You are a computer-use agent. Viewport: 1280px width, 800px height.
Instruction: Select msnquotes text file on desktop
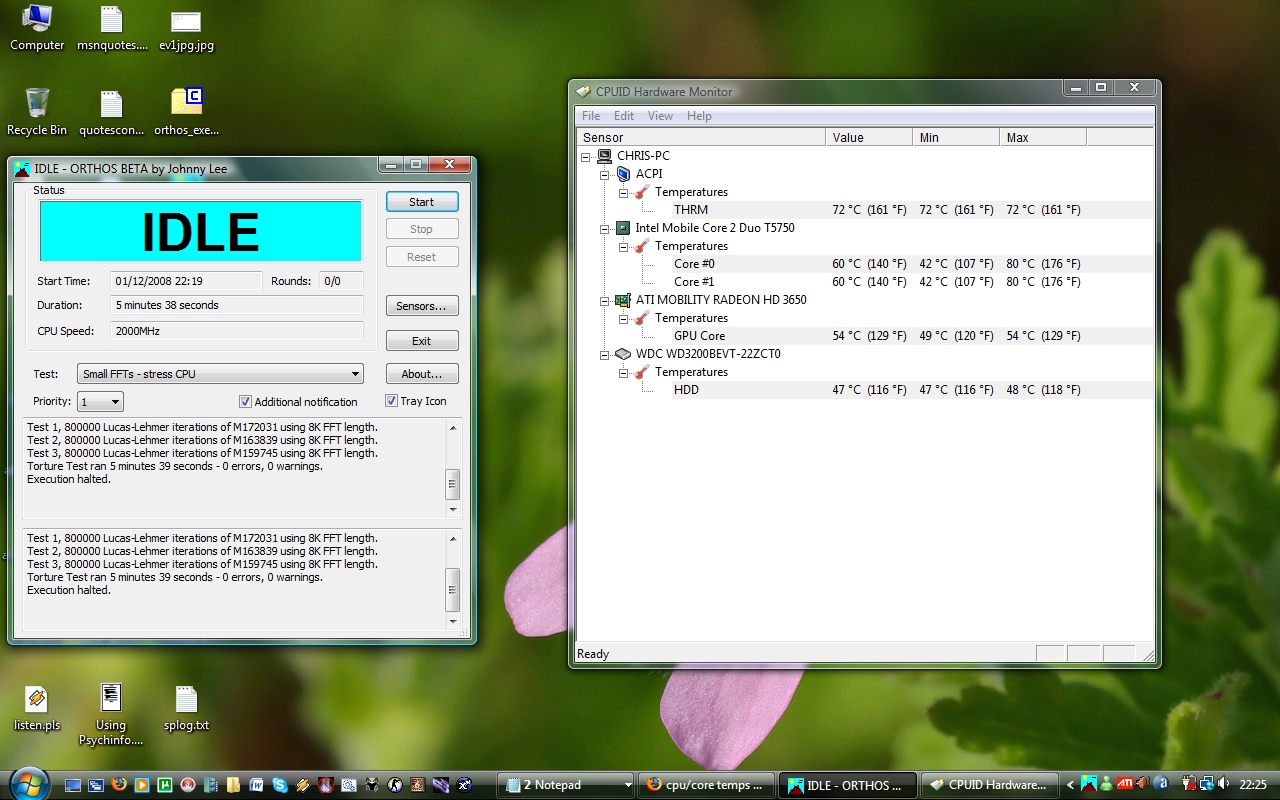(x=112, y=28)
